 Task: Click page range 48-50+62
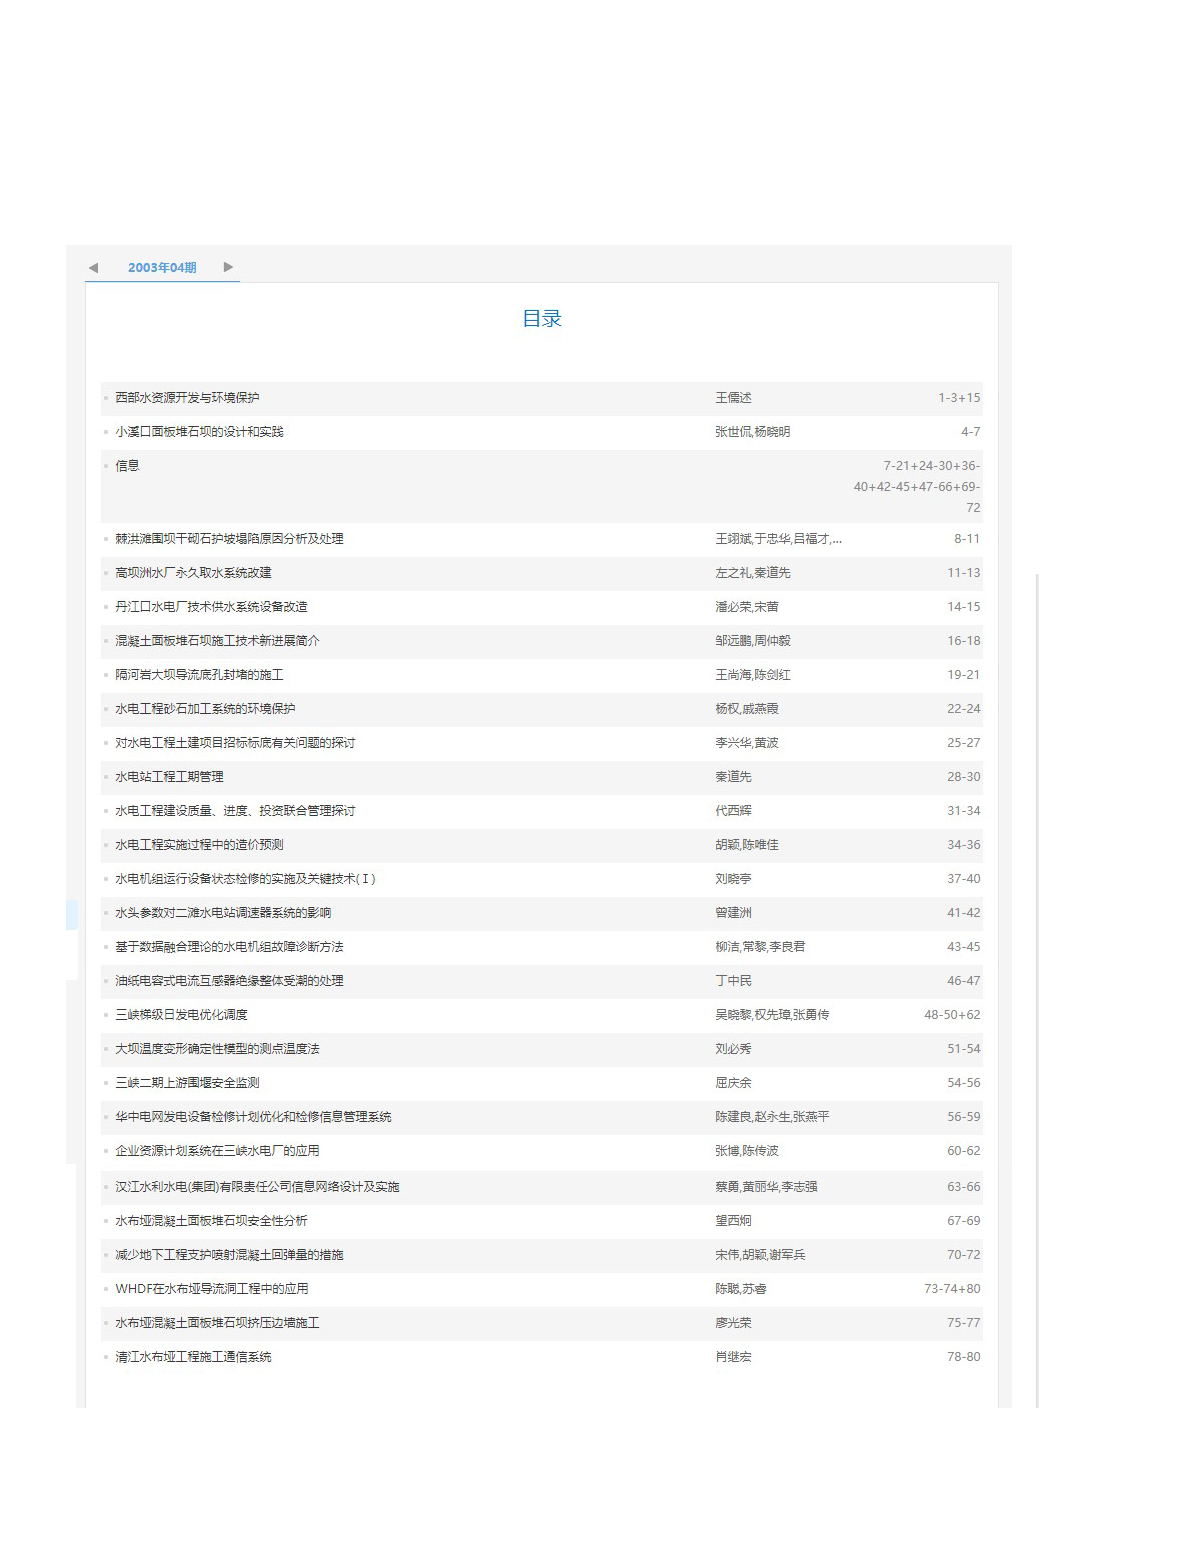click(952, 1015)
